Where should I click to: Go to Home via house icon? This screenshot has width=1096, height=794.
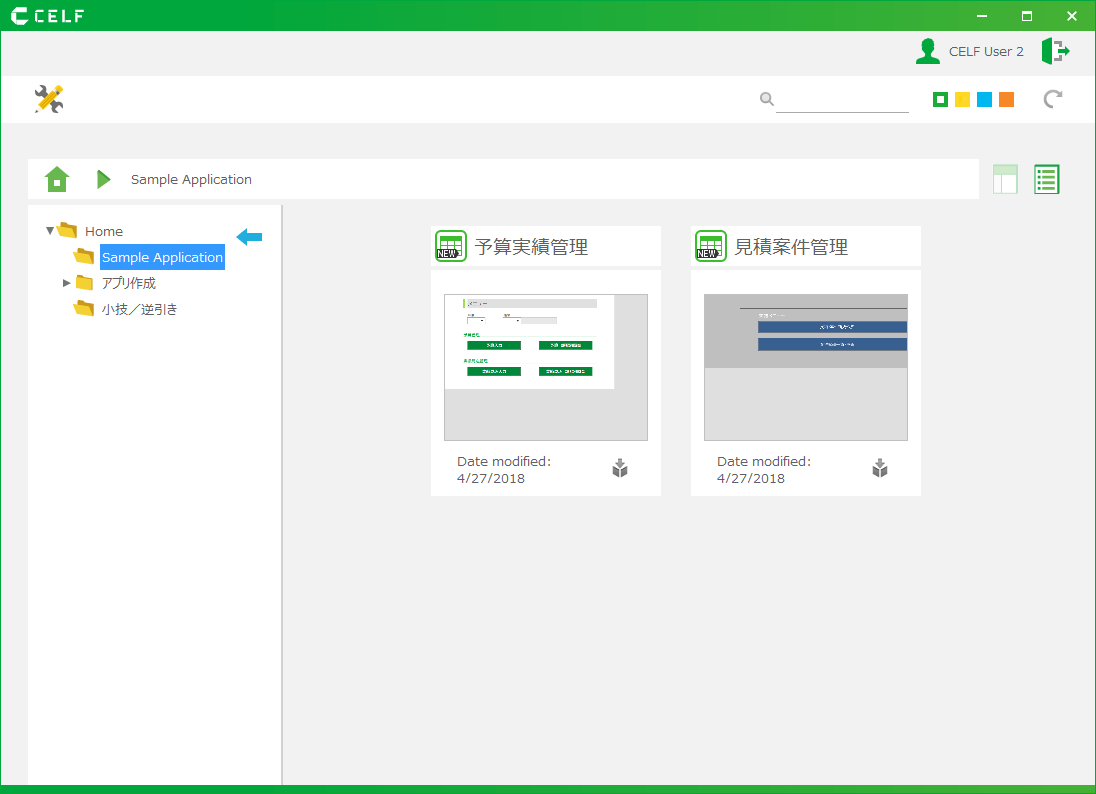pyautogui.click(x=57, y=179)
